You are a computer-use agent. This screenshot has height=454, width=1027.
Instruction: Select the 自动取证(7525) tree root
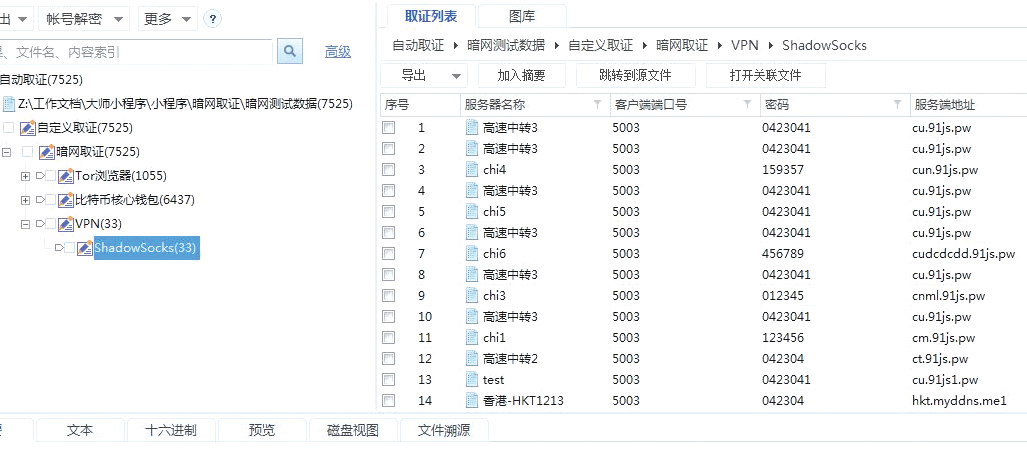[x=41, y=80]
